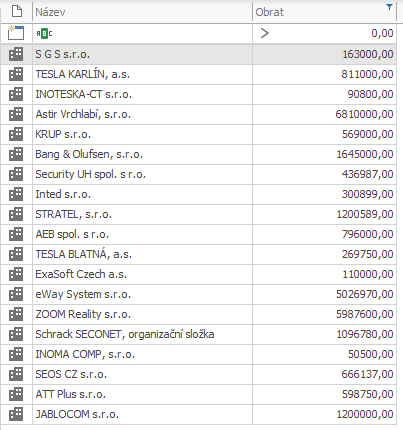
Task: Click company icon for STRATEL, s.r.o.
Action: 16,214
